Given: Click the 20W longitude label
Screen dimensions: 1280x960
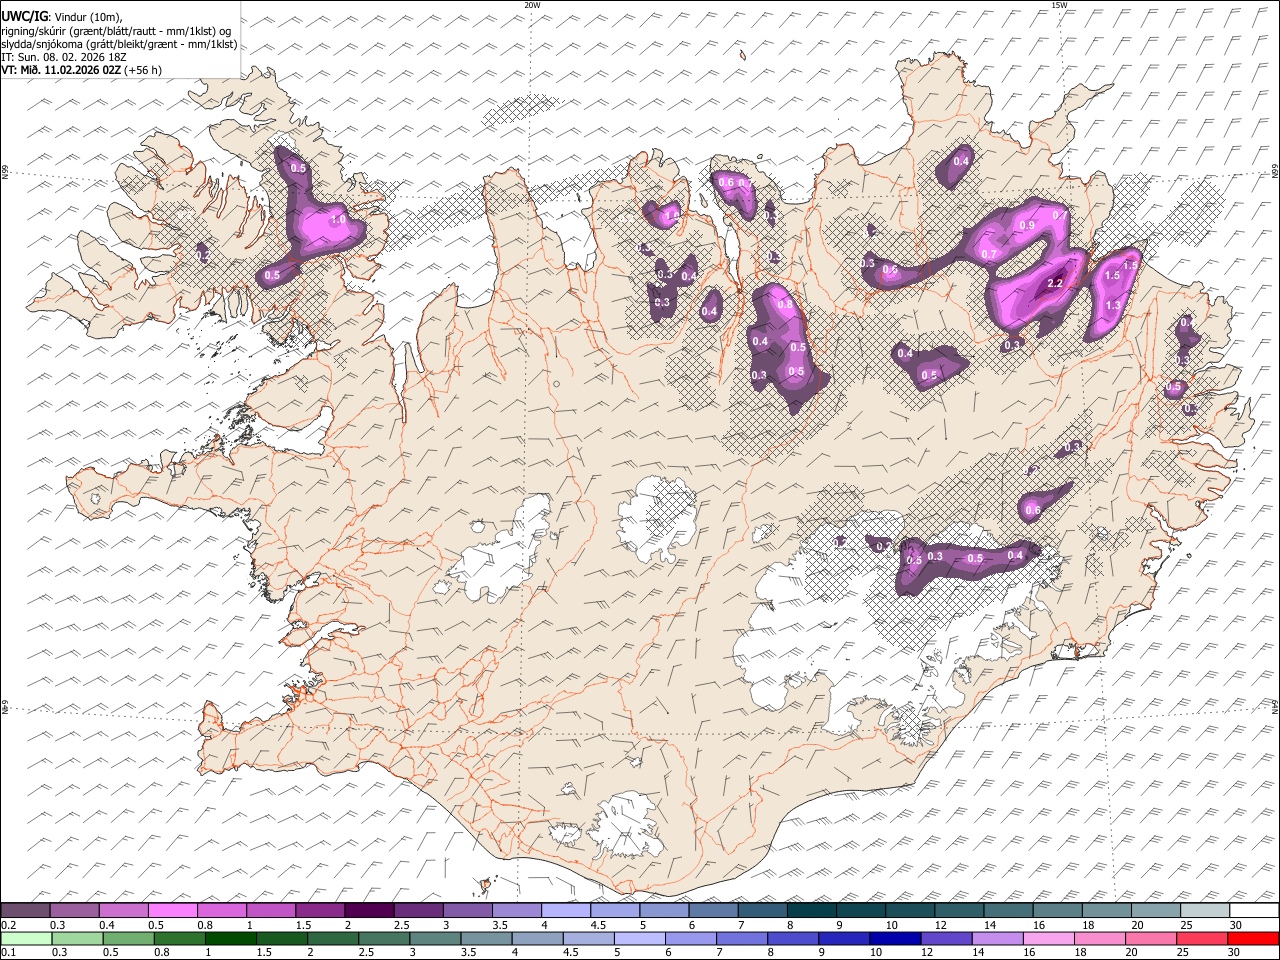Looking at the screenshot, I should [x=532, y=6].
